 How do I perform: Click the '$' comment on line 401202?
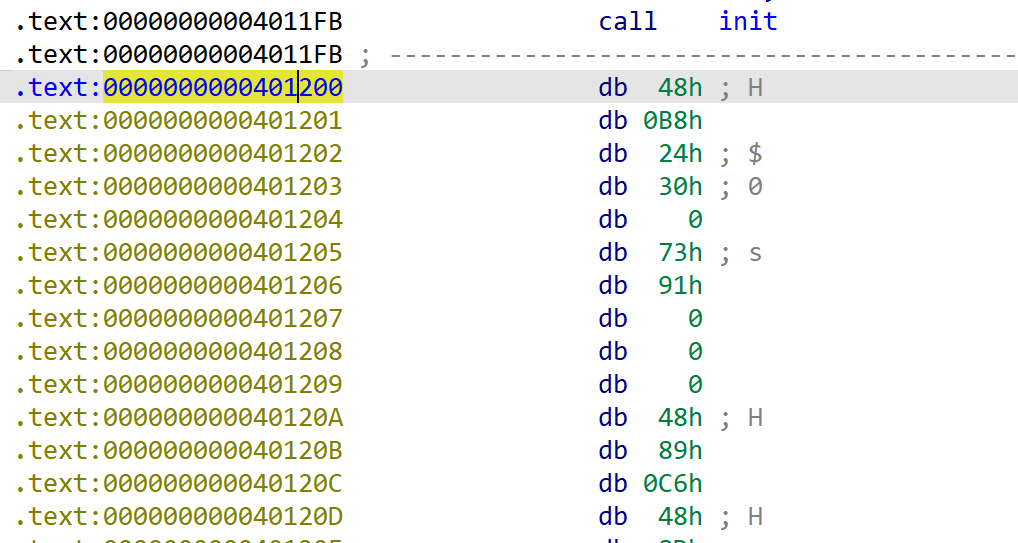(x=755, y=154)
